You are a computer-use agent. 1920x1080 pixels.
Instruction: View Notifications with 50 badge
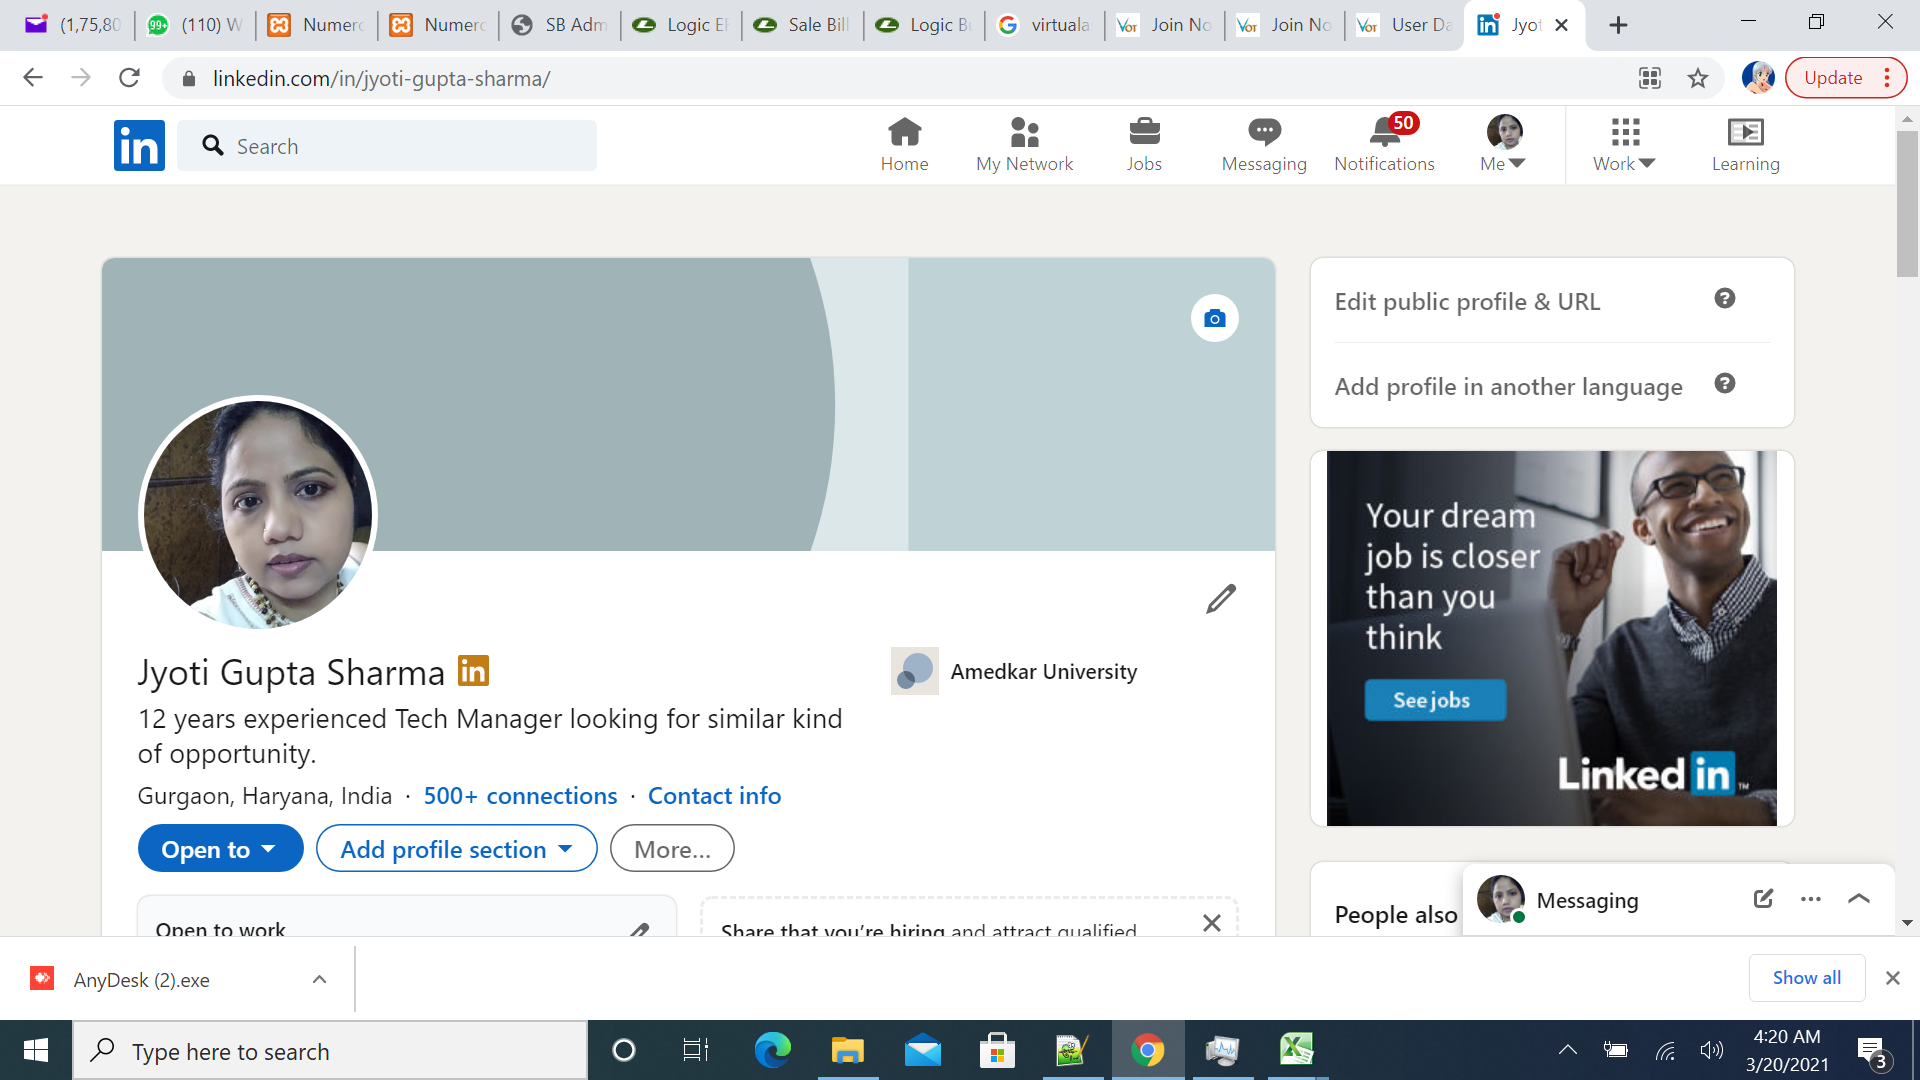pyautogui.click(x=1384, y=146)
